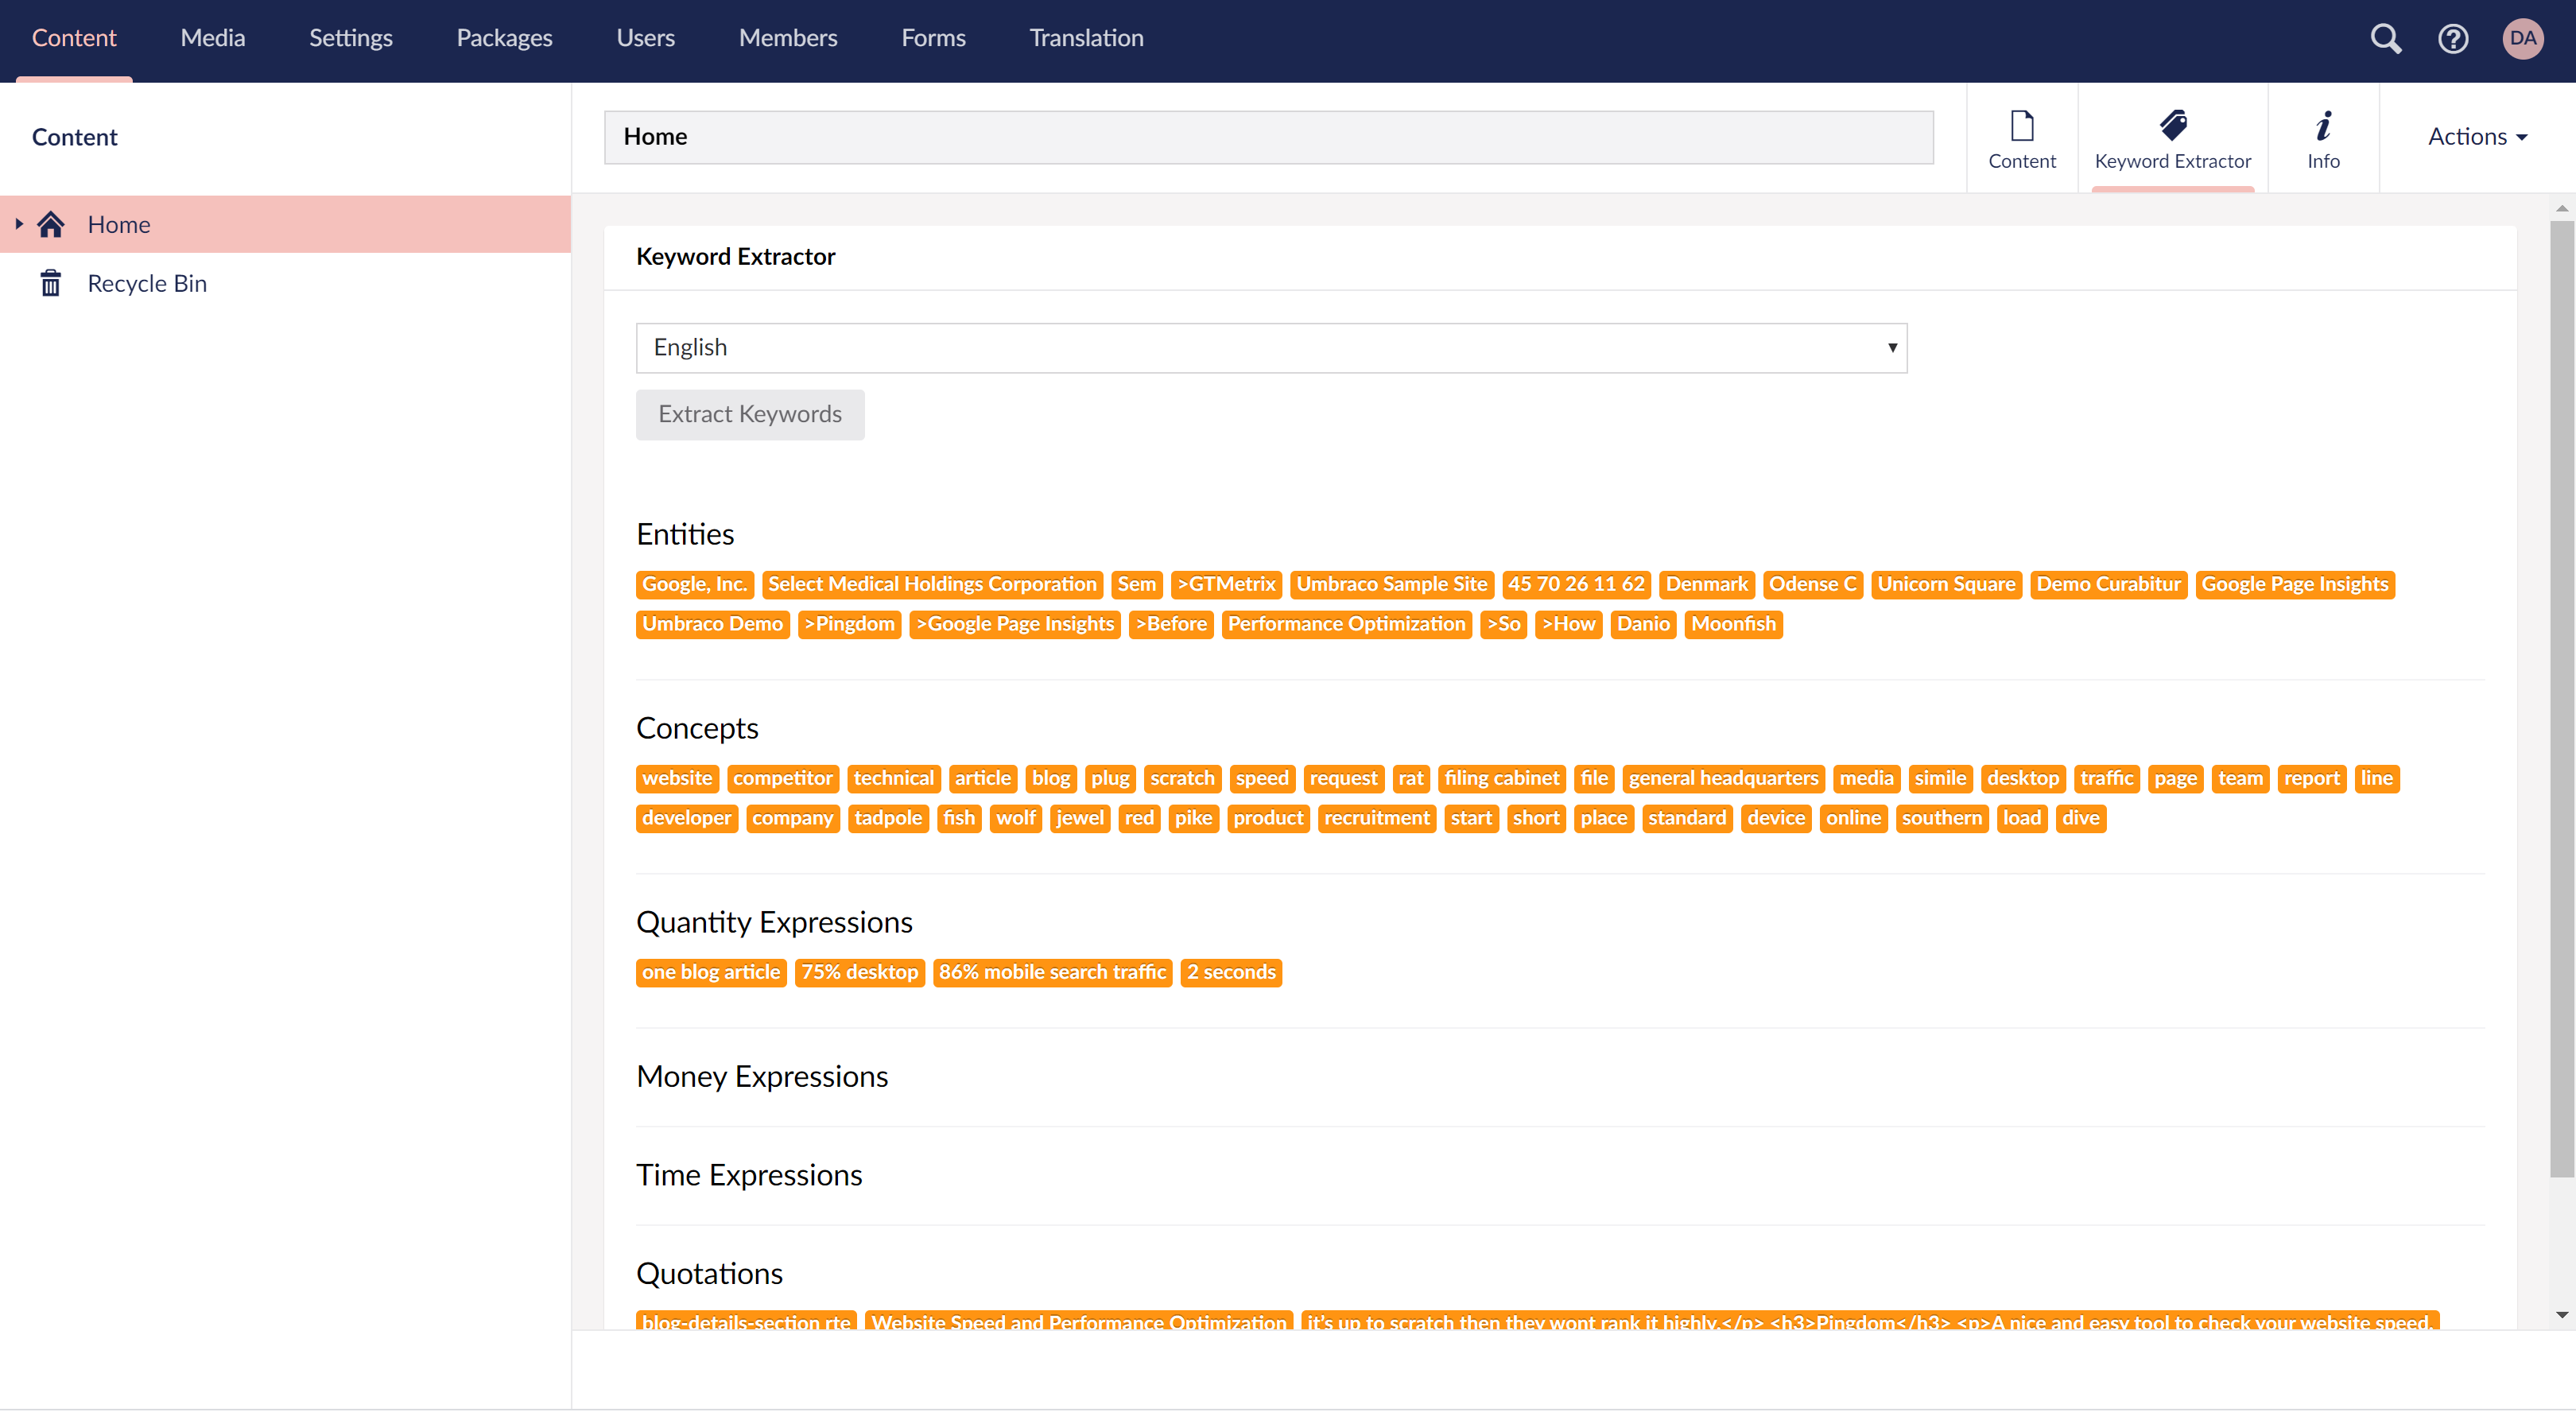Screen dimensions: 2576x1412
Task: Click the search magnifier icon
Action: pyautogui.click(x=2385, y=38)
